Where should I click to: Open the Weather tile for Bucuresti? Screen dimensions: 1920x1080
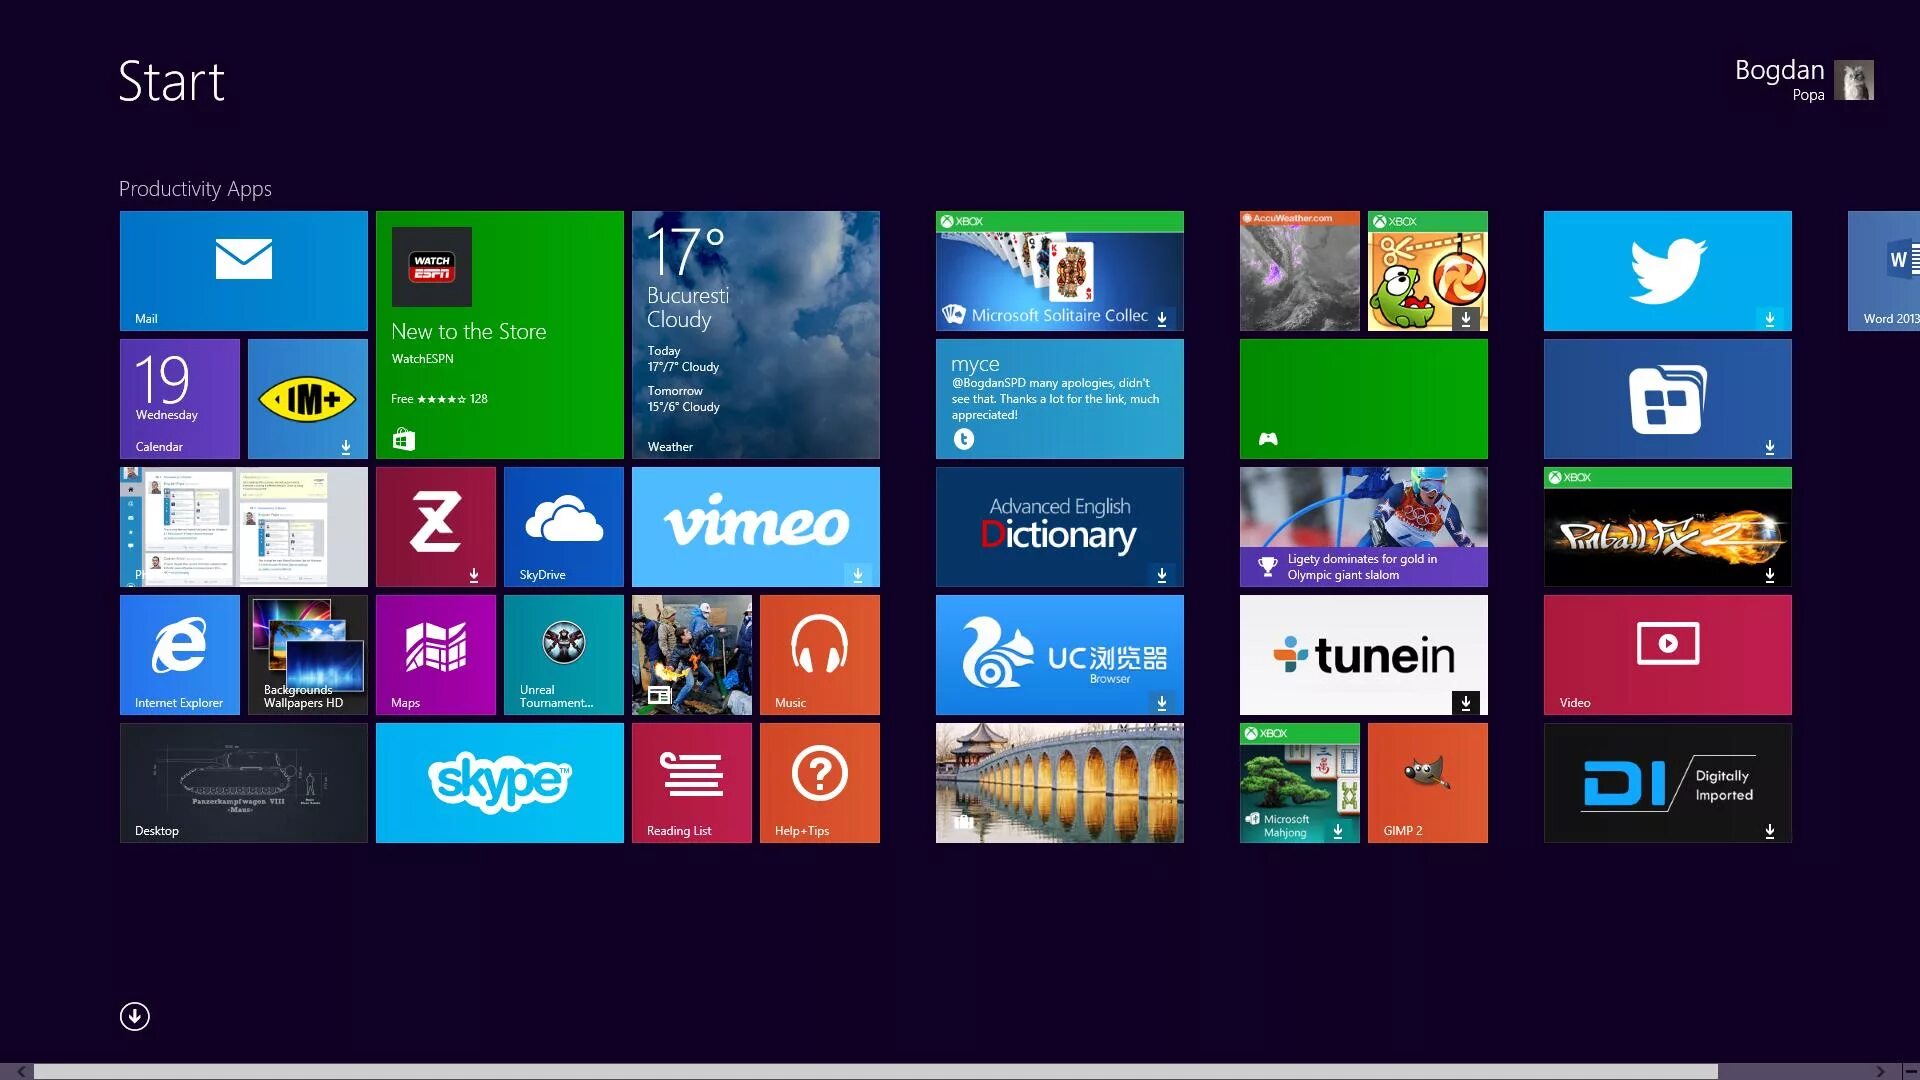pyautogui.click(x=755, y=334)
